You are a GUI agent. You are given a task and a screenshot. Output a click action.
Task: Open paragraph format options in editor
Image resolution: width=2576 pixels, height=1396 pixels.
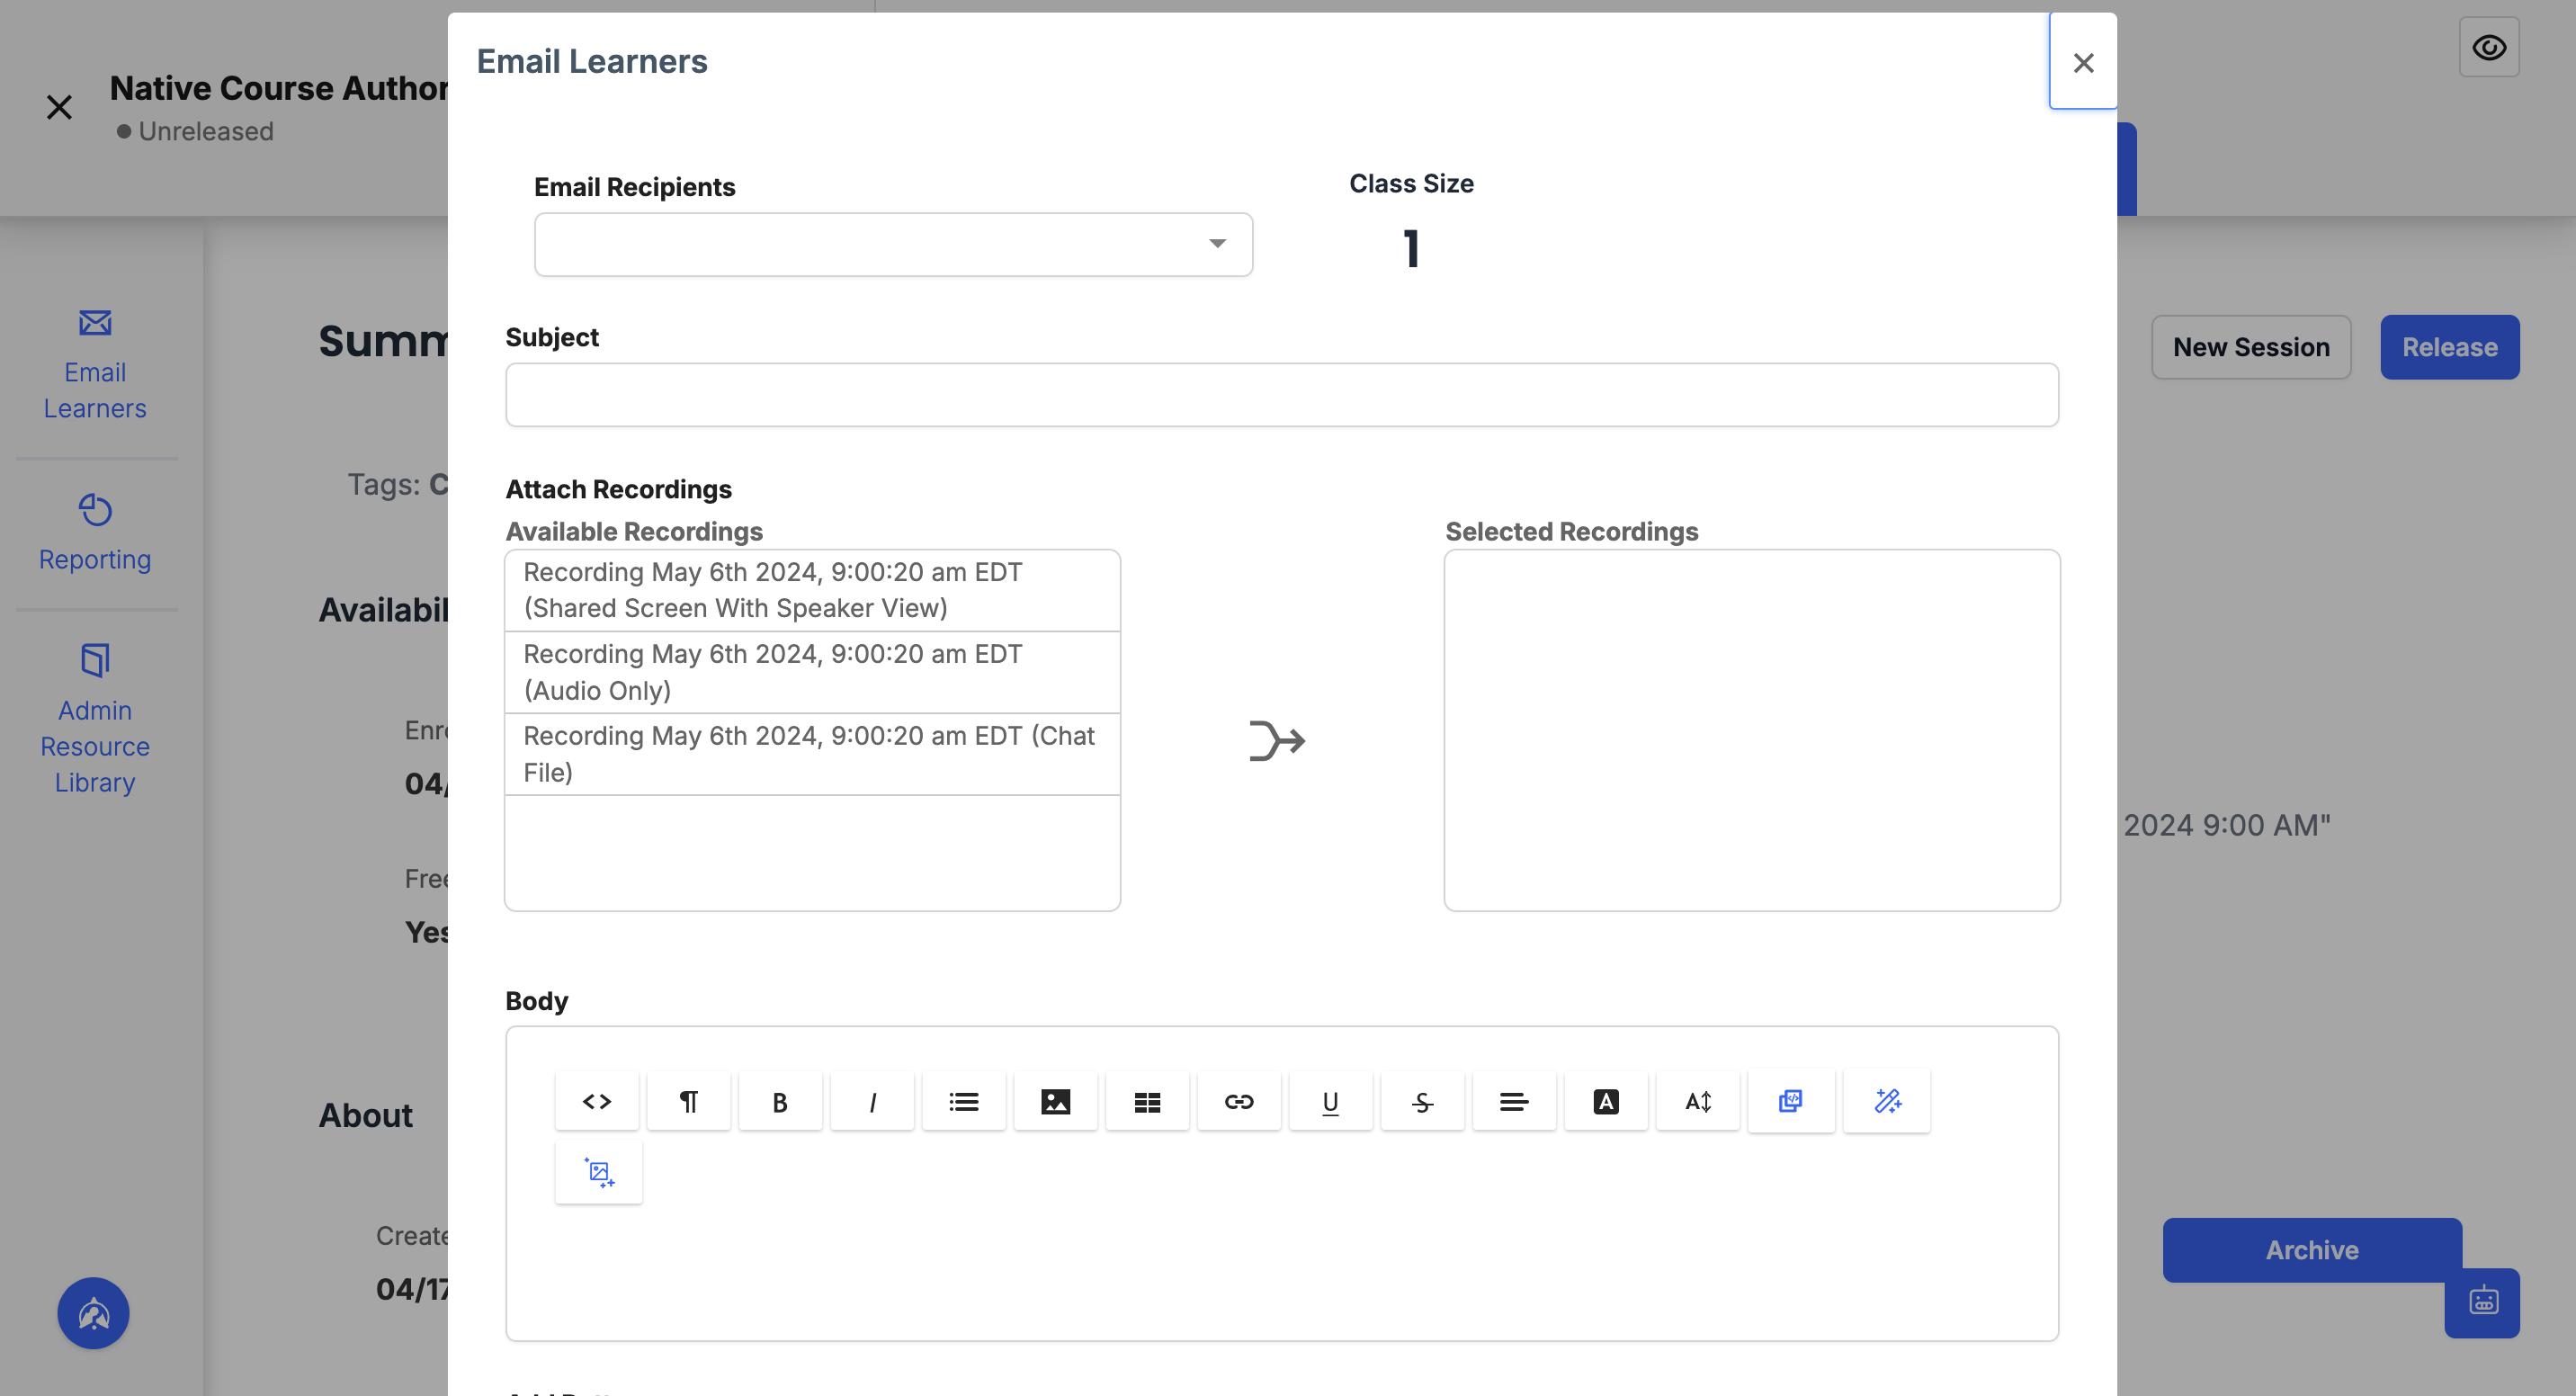(688, 1101)
